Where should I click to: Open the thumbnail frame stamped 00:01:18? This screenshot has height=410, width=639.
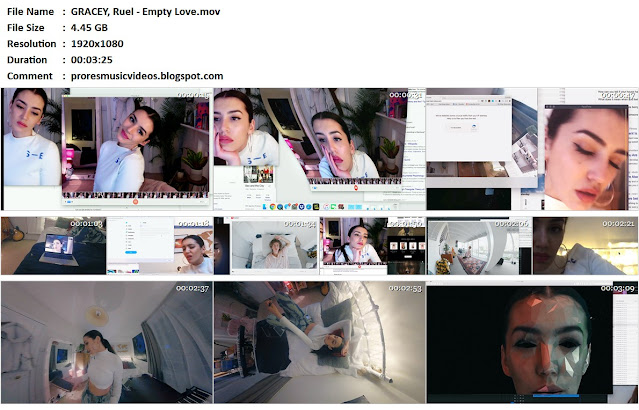(x=160, y=245)
